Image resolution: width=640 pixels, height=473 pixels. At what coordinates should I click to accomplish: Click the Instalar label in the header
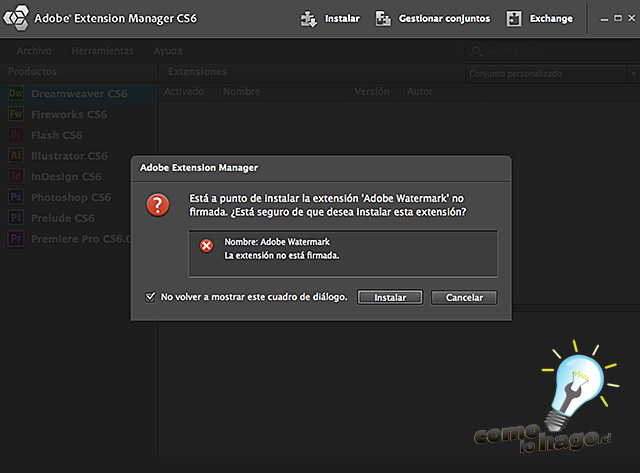(x=342, y=19)
